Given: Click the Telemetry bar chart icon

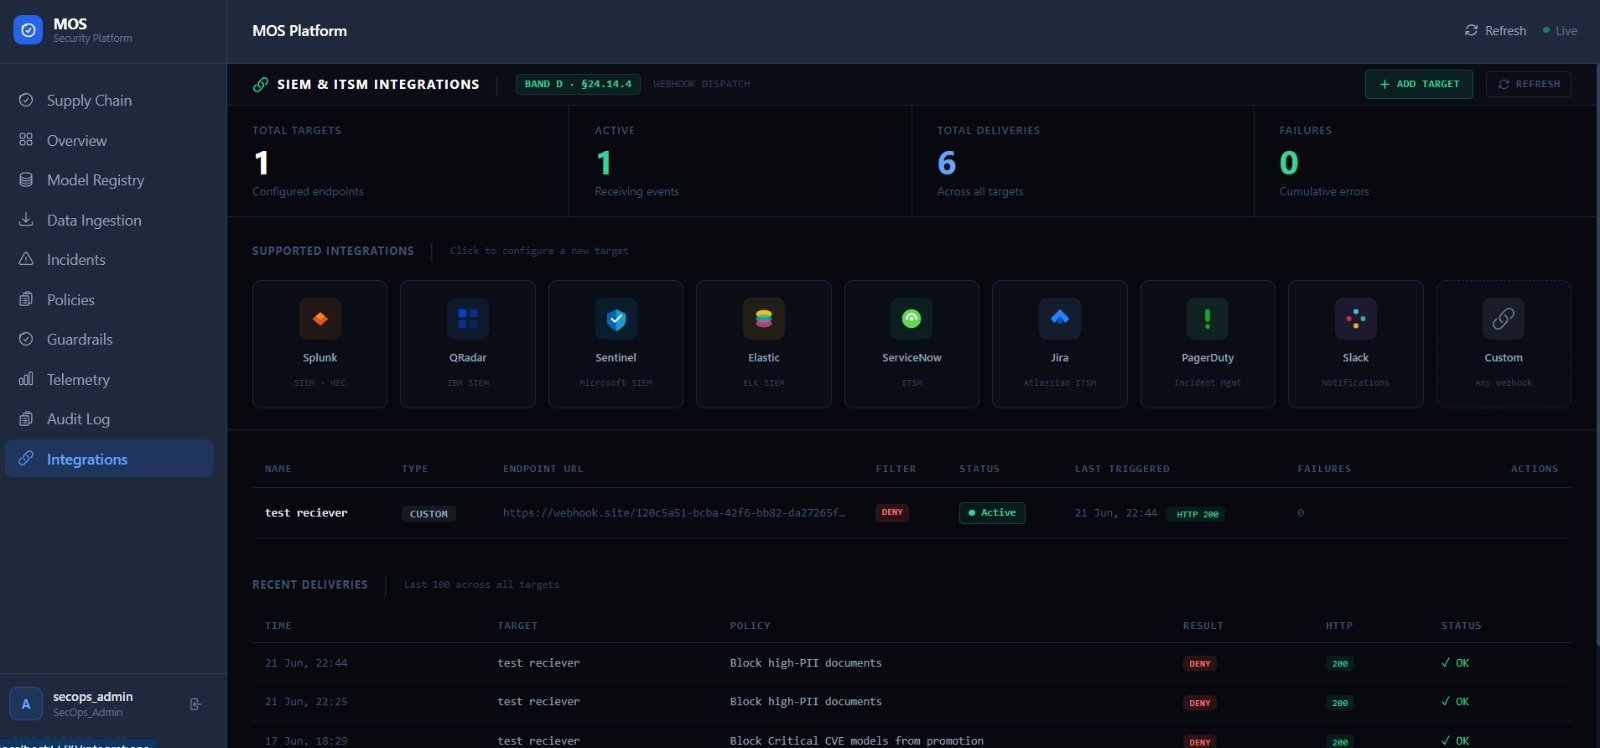Looking at the screenshot, I should coord(26,379).
